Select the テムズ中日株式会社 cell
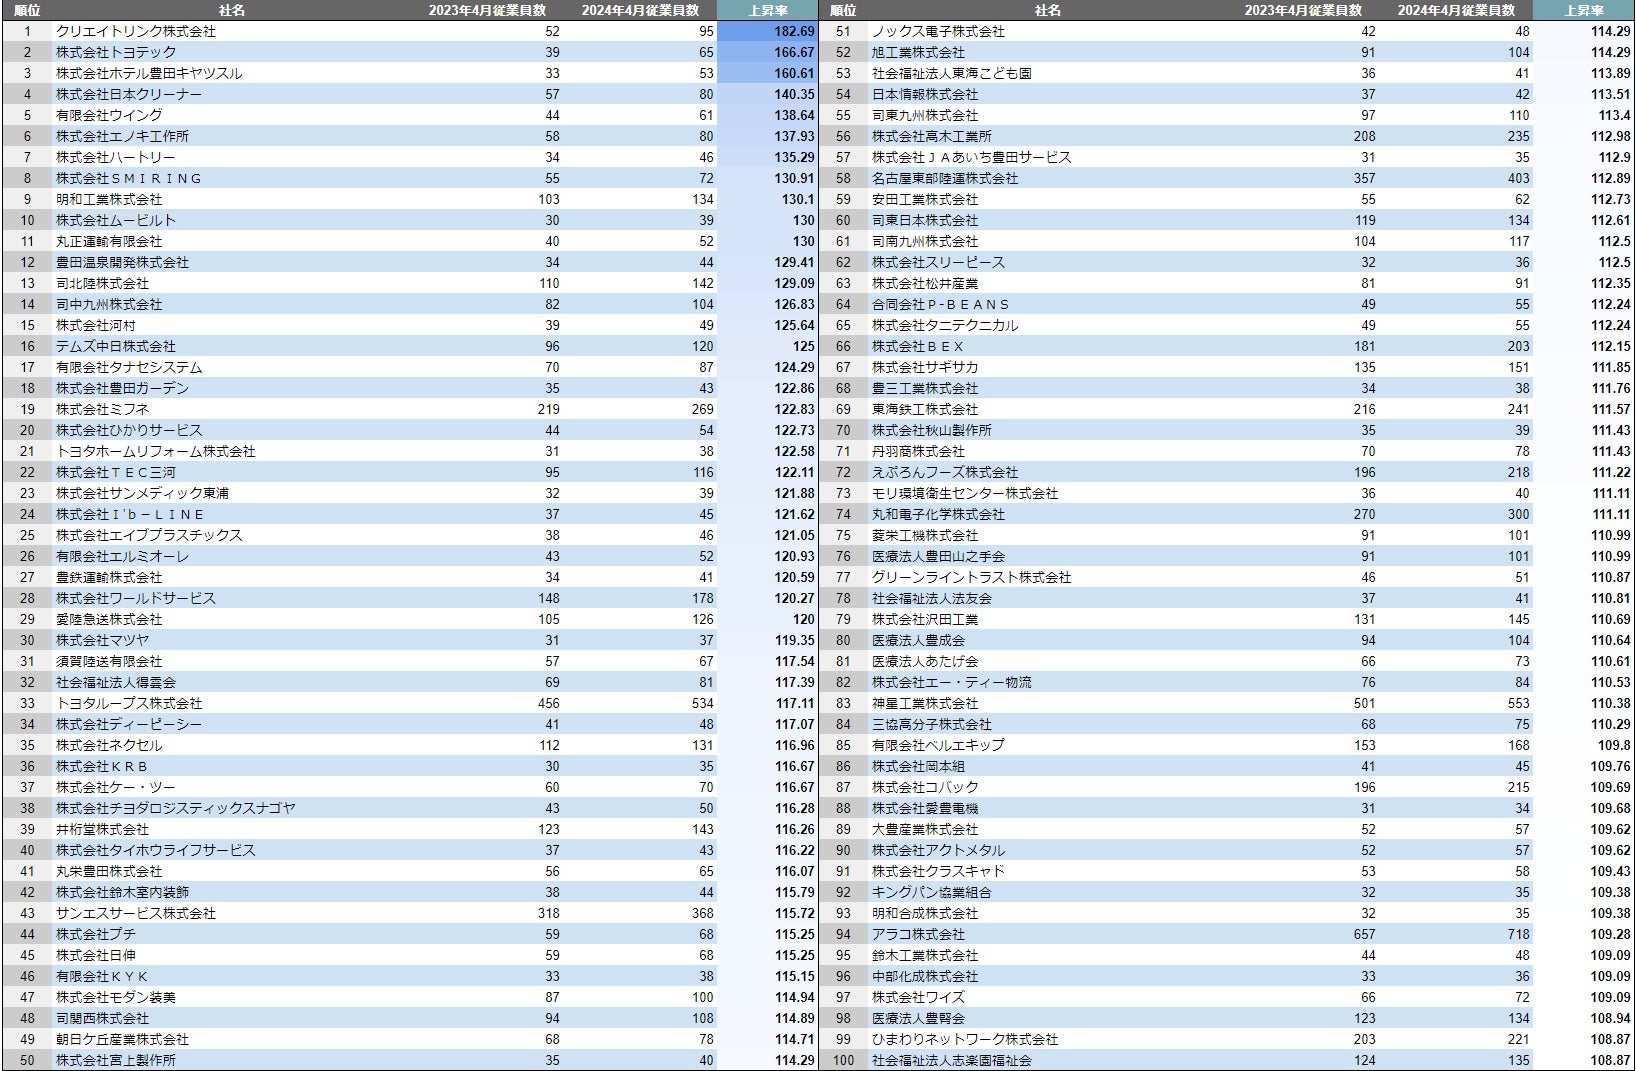 (x=116, y=346)
